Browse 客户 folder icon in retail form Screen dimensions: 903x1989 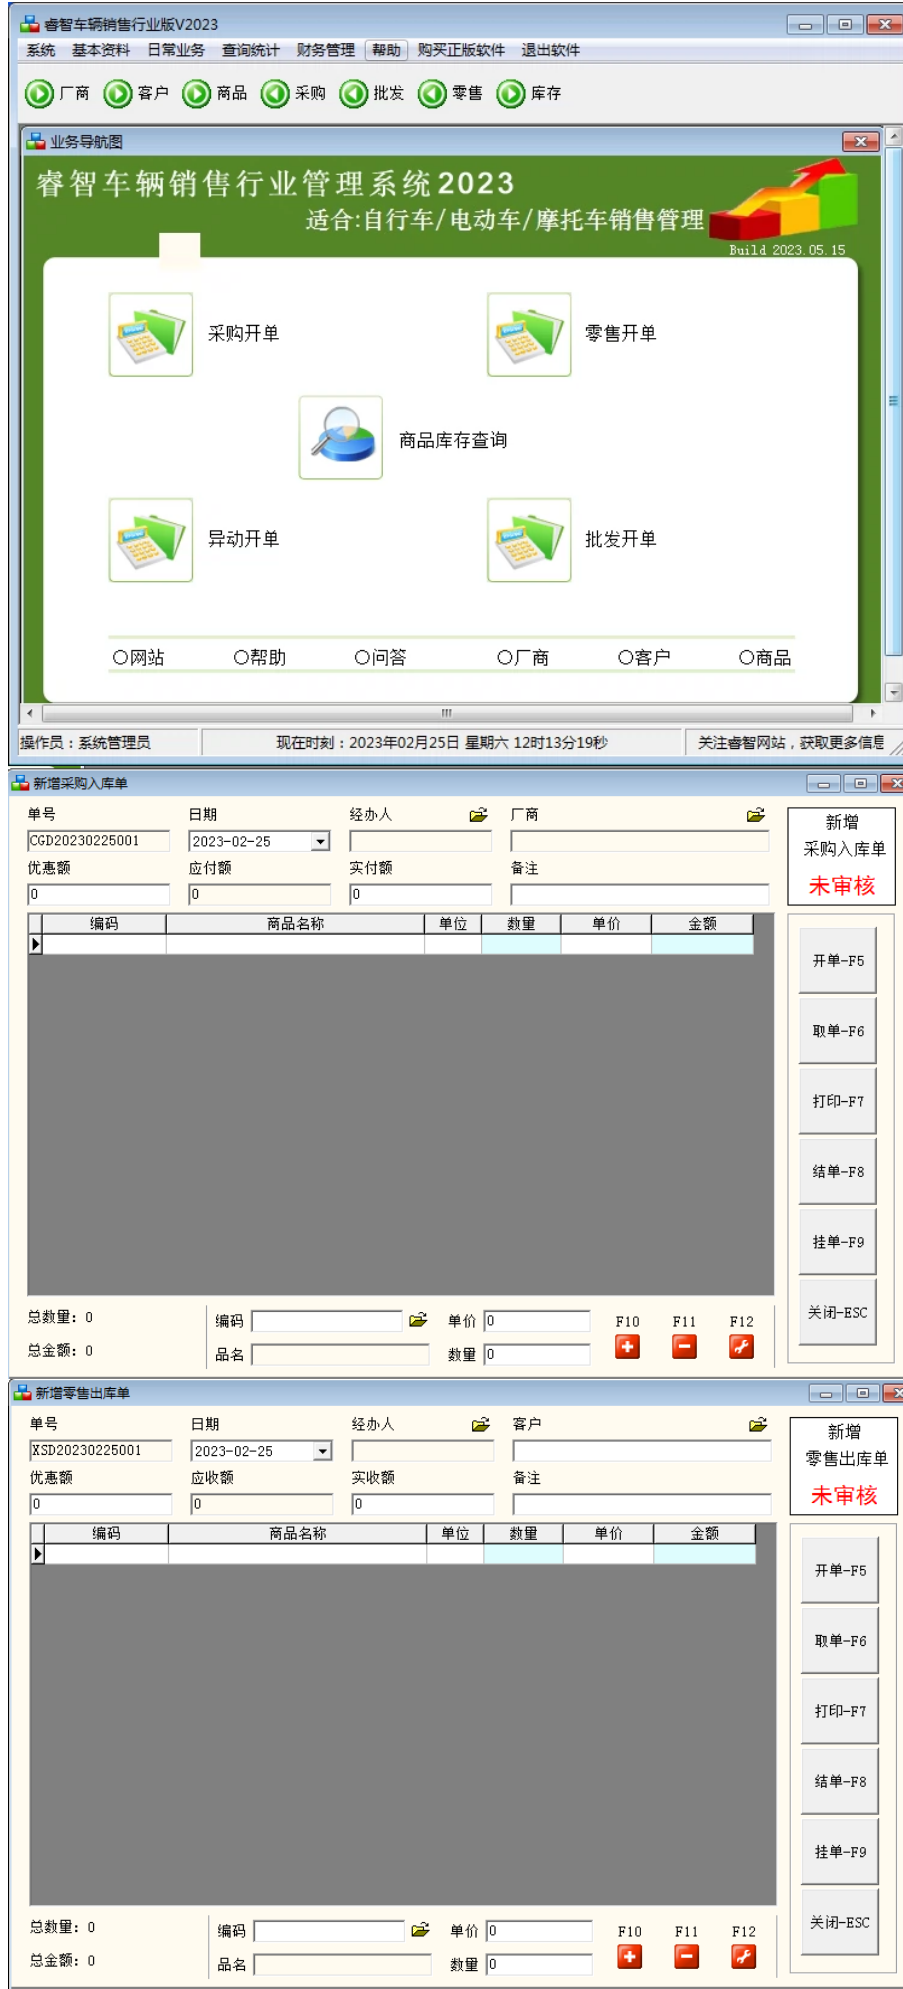point(758,1424)
